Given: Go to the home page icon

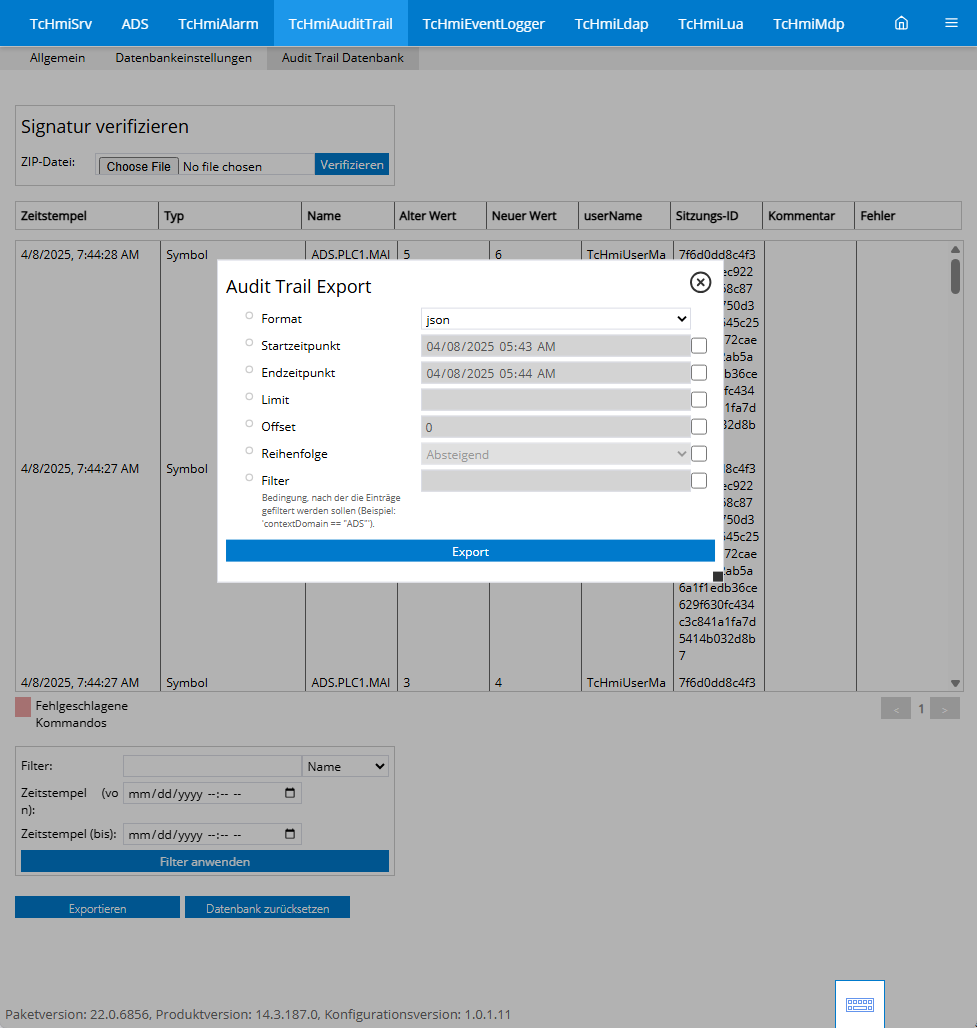Looking at the screenshot, I should [902, 23].
